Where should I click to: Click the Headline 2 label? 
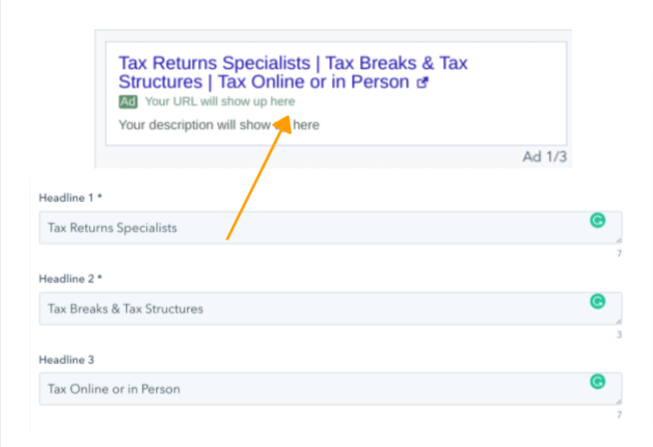point(70,279)
